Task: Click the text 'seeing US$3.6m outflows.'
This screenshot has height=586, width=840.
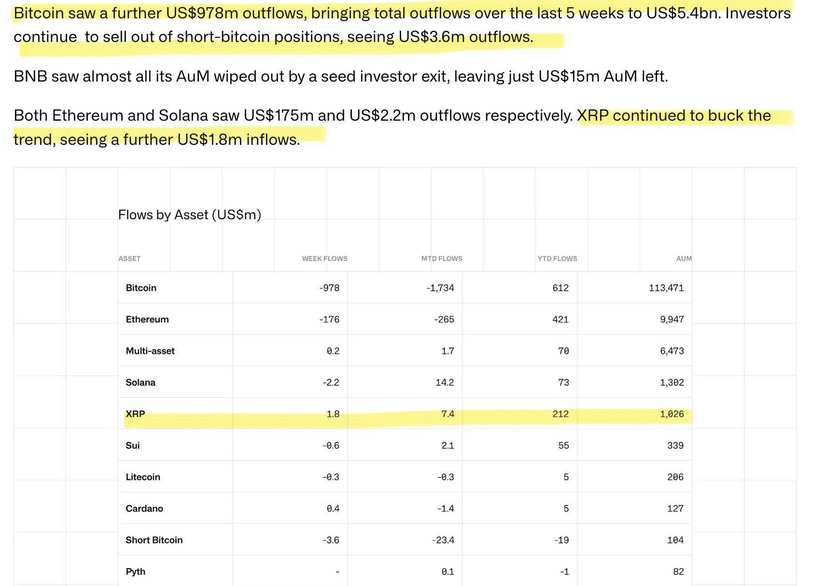Action: pos(440,37)
